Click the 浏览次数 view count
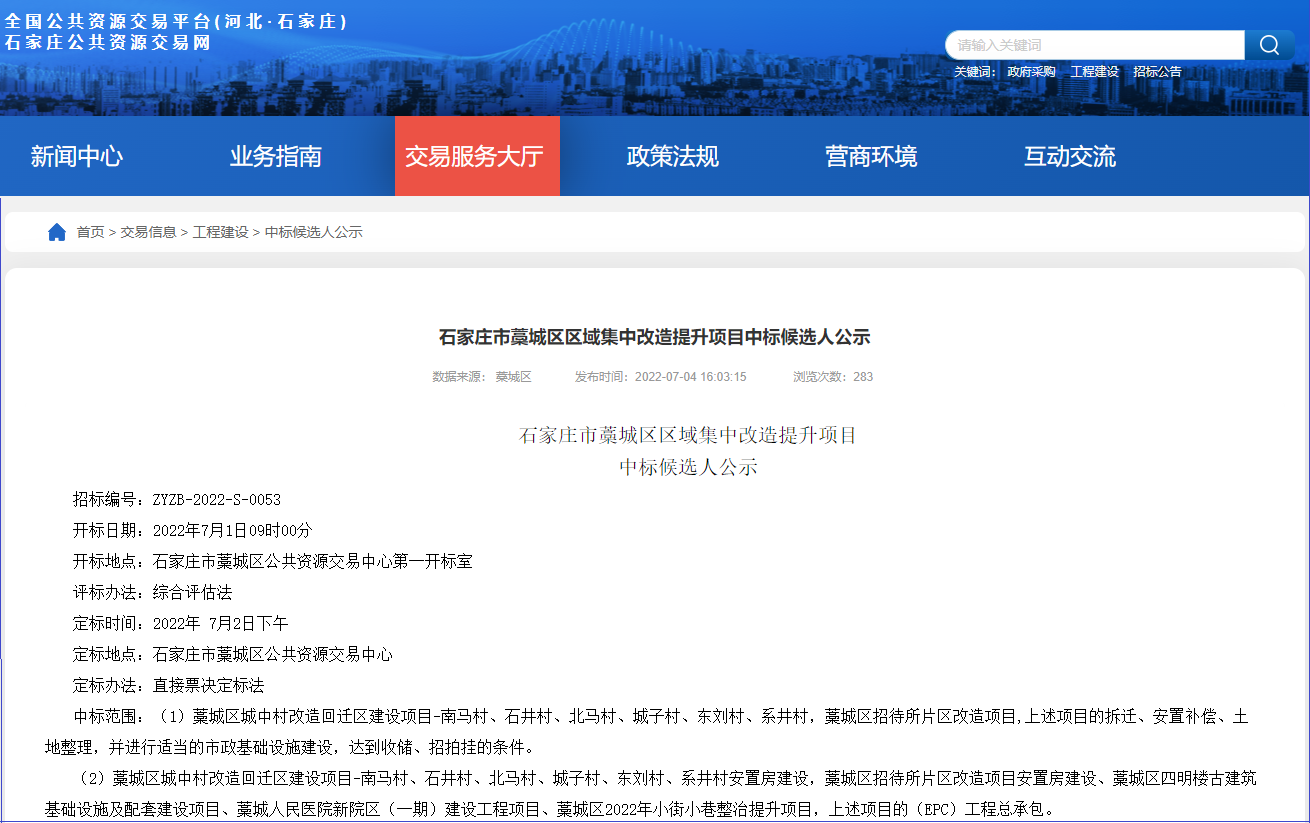Viewport: 1310px width, 823px height. pyautogui.click(x=833, y=377)
